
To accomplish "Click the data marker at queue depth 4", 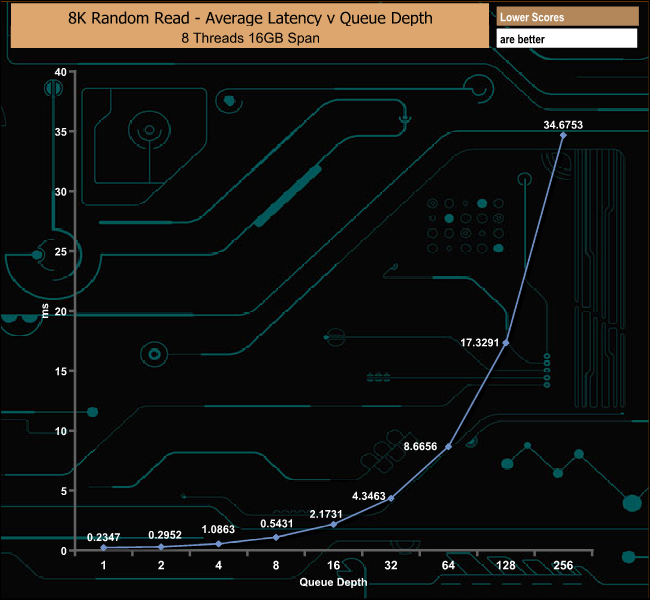I will (219, 544).
